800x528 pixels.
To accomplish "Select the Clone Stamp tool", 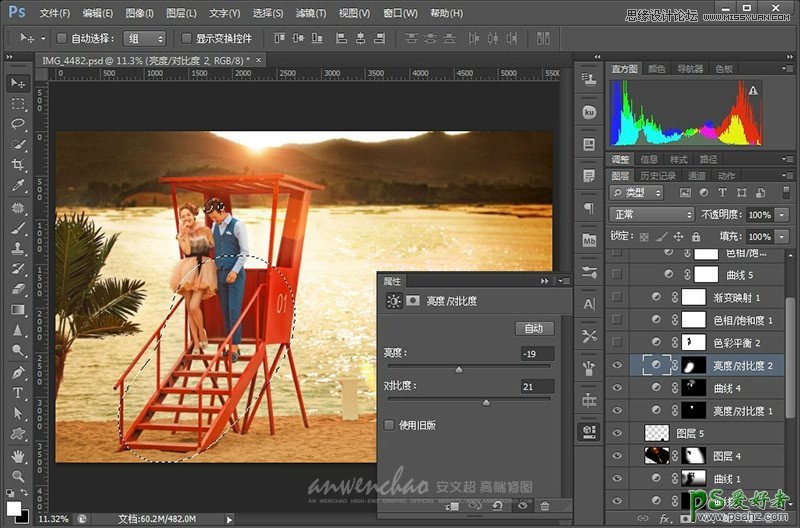I will click(x=18, y=248).
